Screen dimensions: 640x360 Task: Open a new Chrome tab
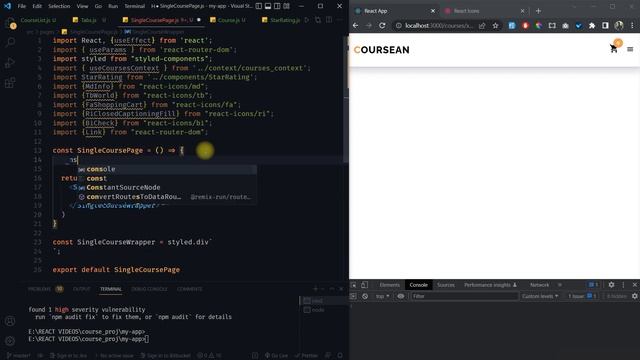point(538,11)
